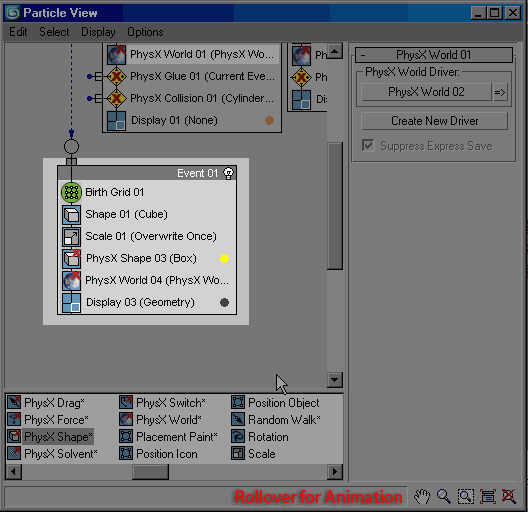Screen dimensions: 528x512
Task: Click the Shape 01 cube icon
Action: pos(71,215)
